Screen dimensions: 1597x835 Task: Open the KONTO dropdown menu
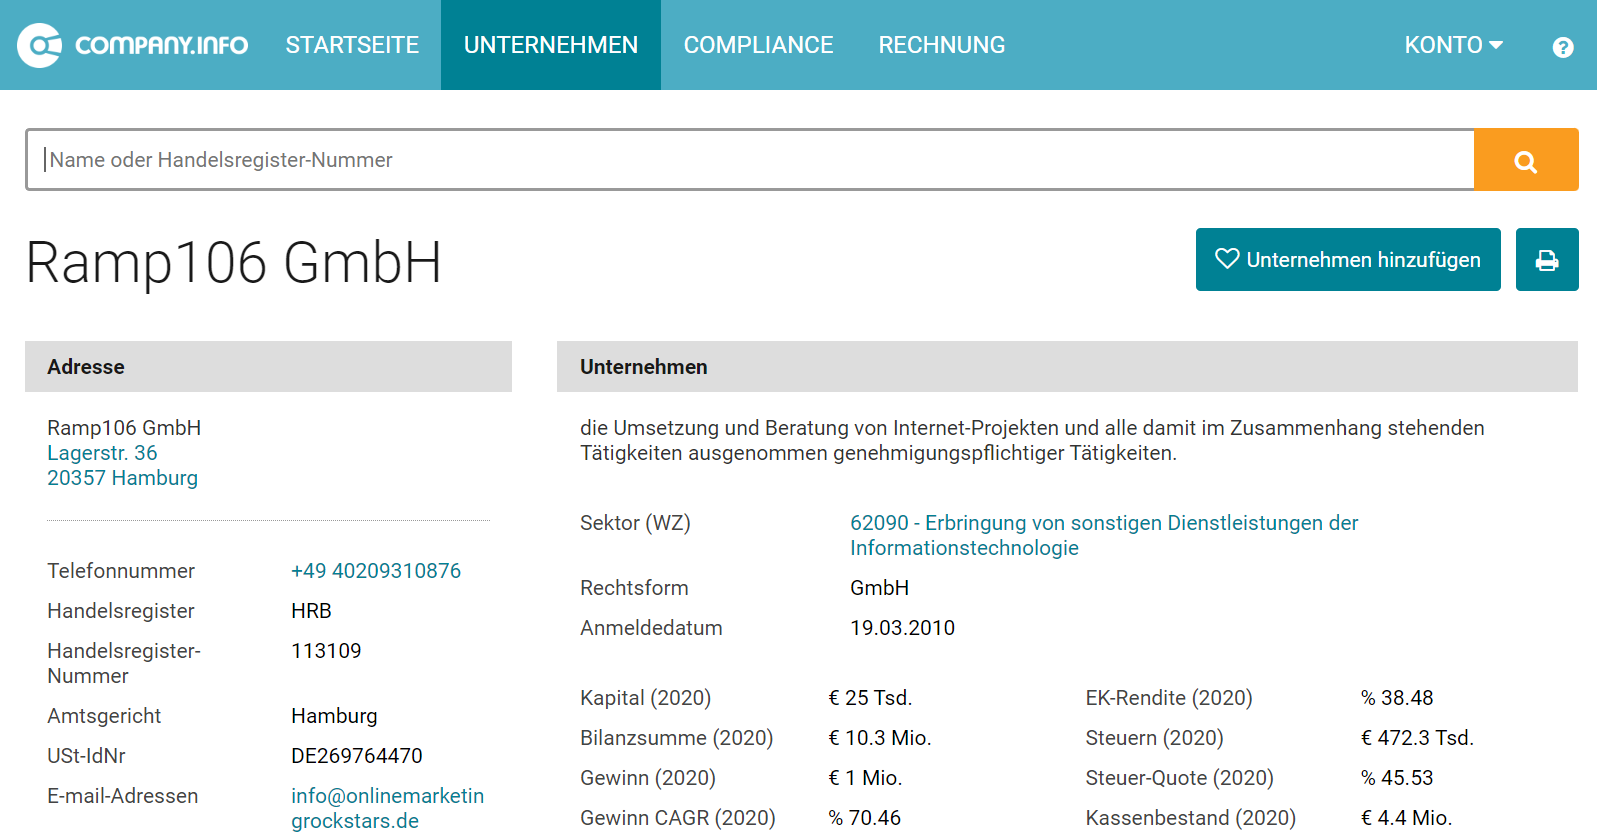tap(1453, 45)
